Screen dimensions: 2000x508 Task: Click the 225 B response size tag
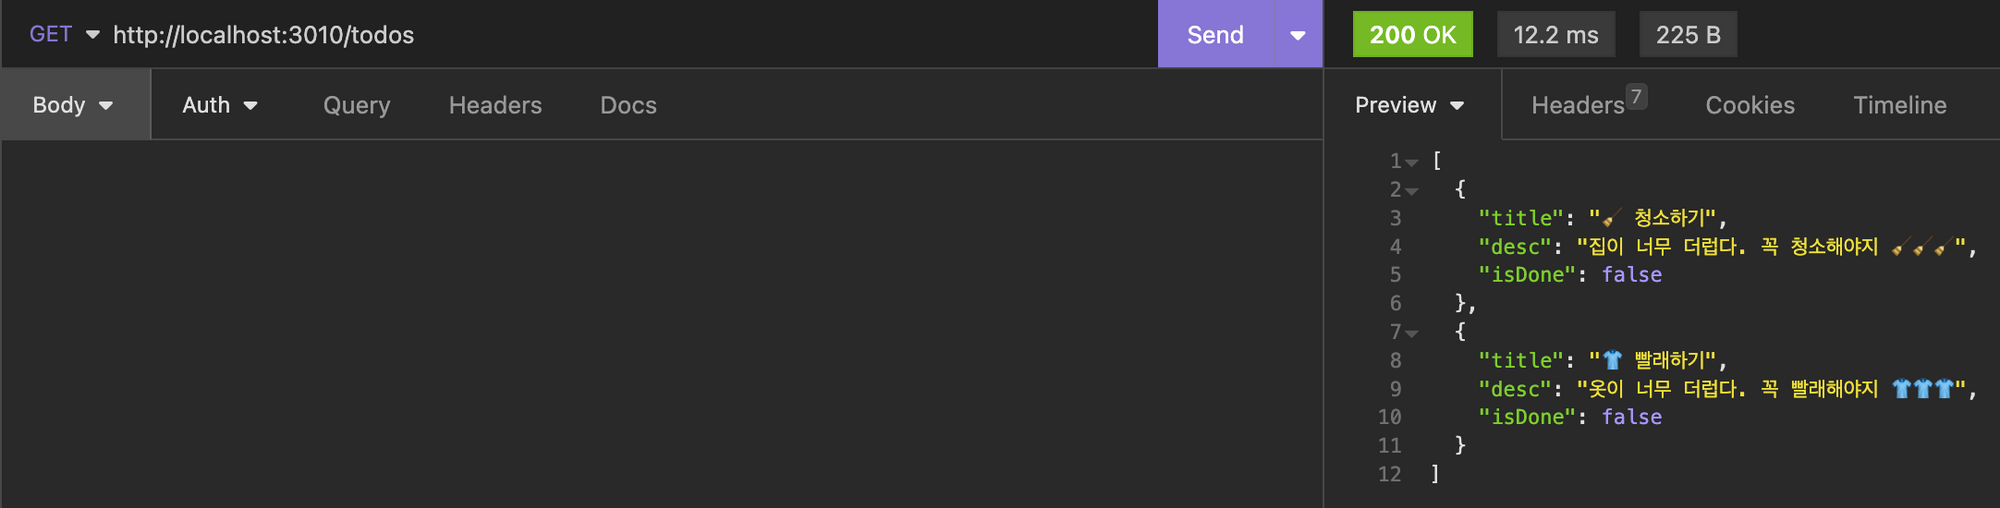[1688, 34]
